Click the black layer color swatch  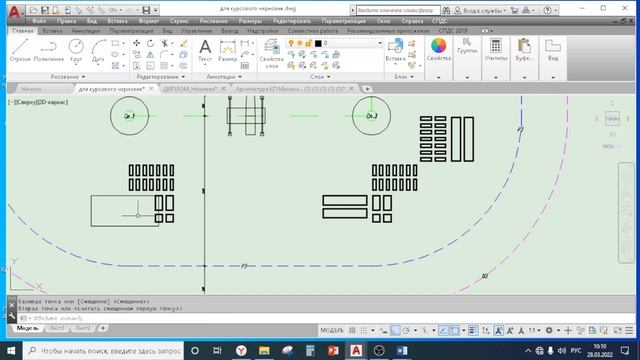point(318,43)
